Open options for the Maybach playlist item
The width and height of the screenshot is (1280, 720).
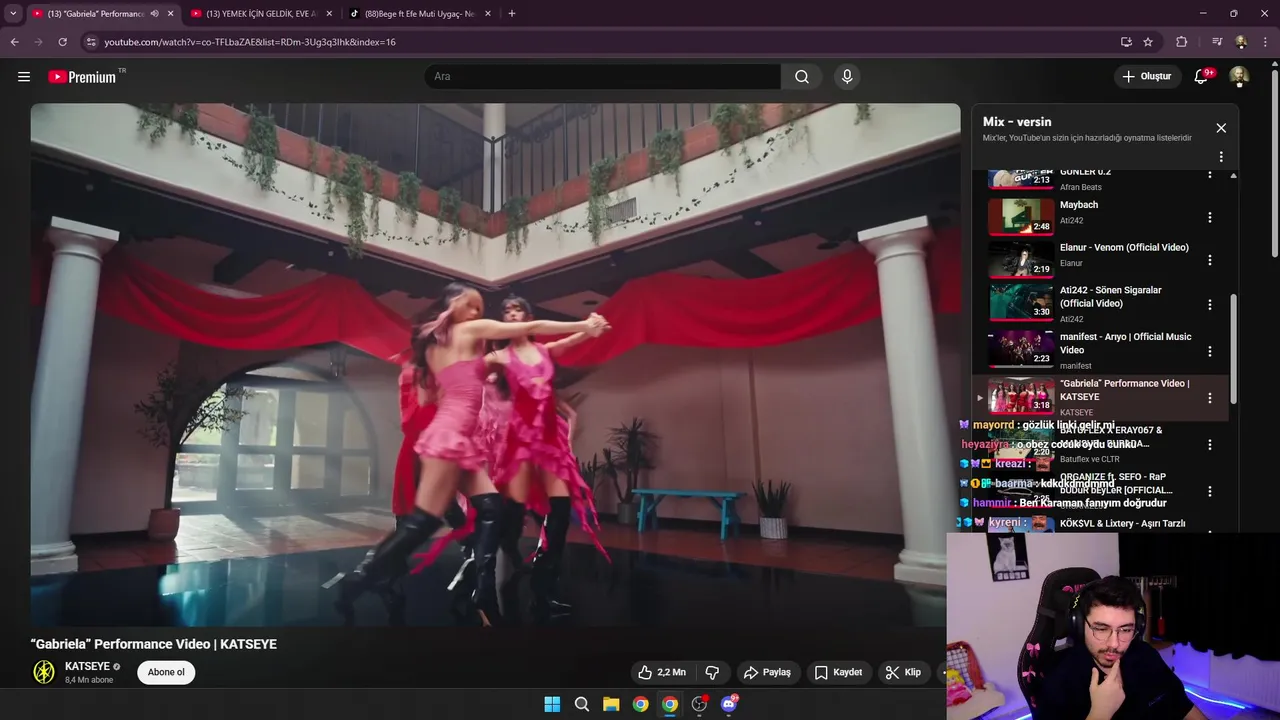tap(1209, 217)
